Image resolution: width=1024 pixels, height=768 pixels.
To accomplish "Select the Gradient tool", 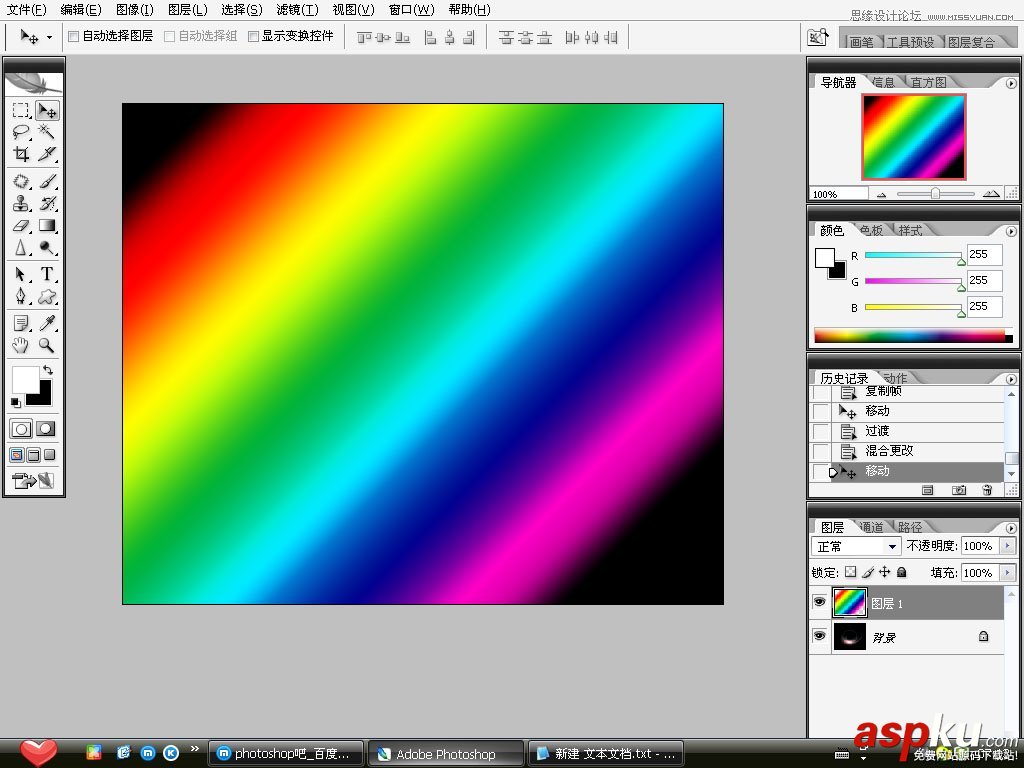I will 47,226.
